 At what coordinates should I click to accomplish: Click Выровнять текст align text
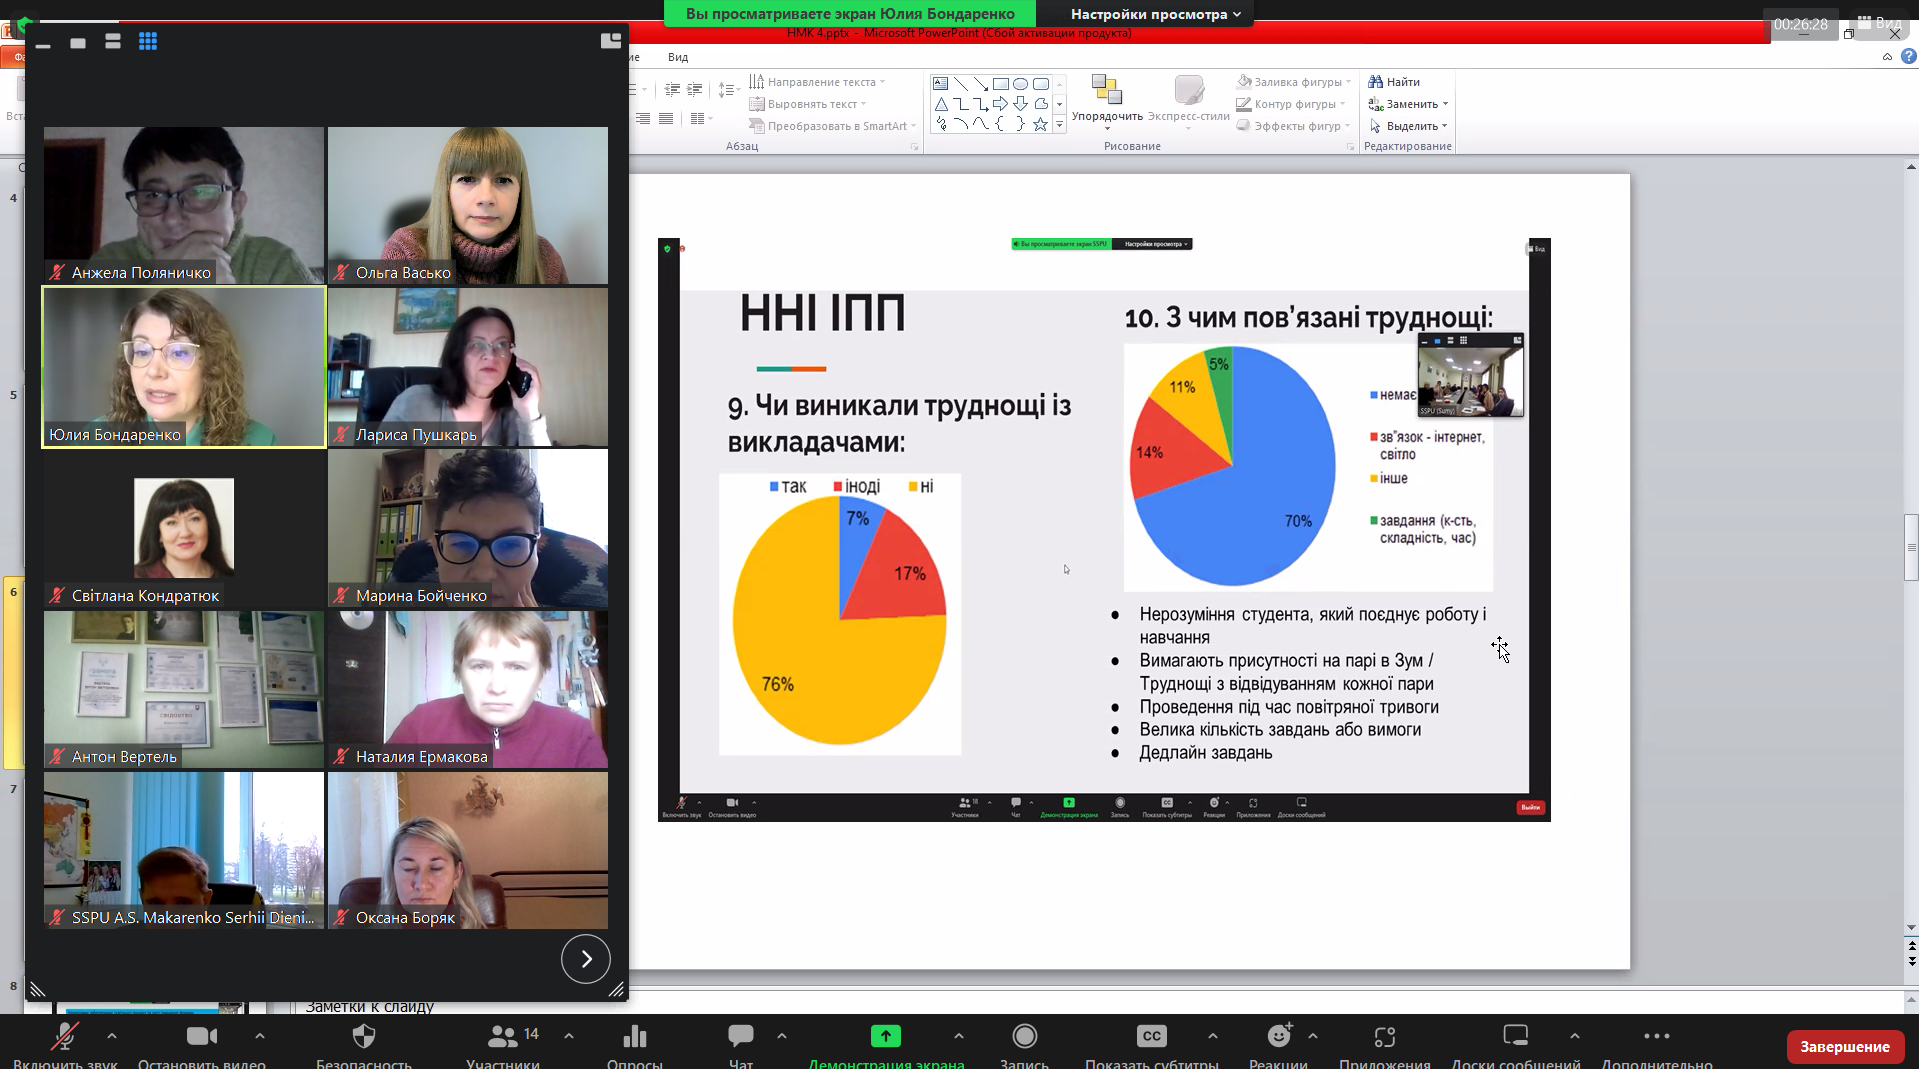tap(808, 104)
